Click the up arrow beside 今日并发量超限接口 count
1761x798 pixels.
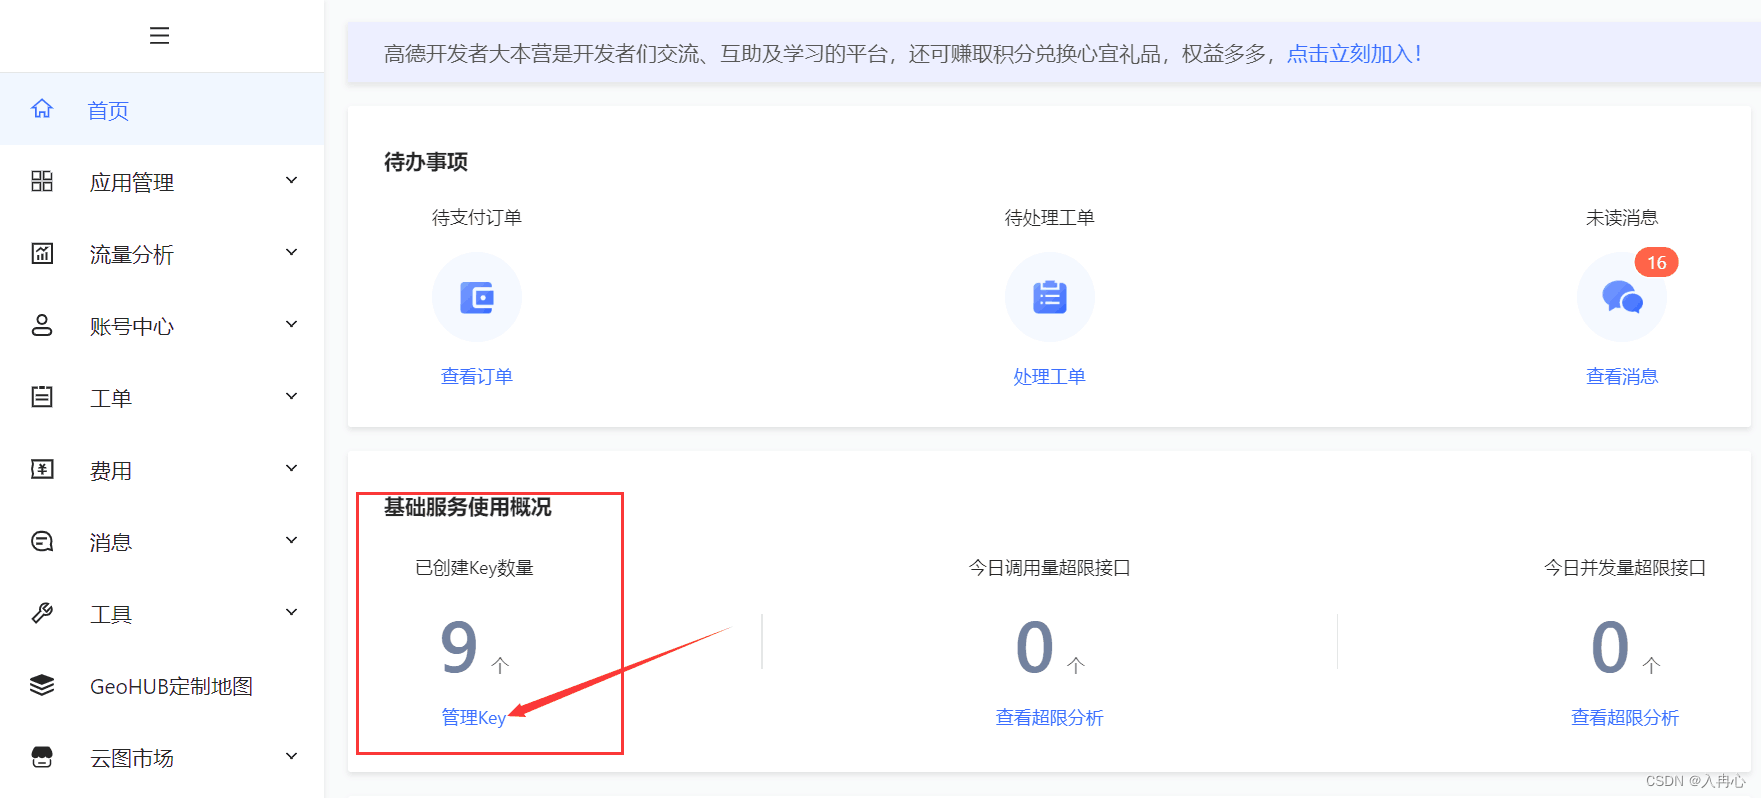pyautogui.click(x=1651, y=665)
